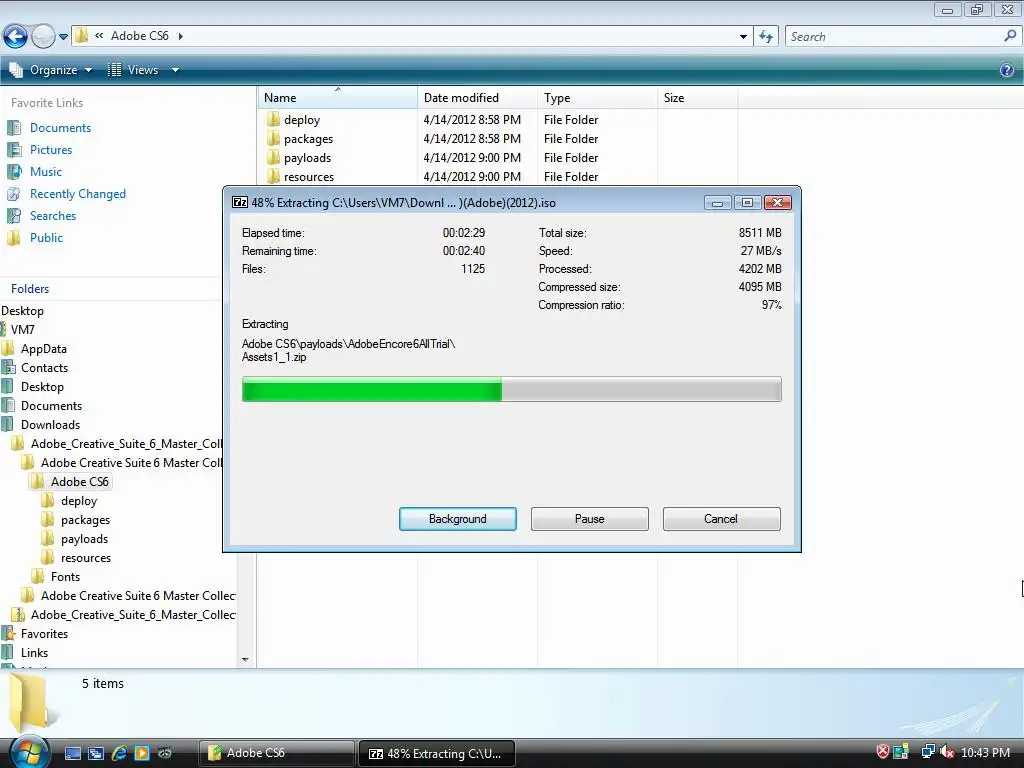This screenshot has height=768, width=1024.
Task: Select the payloads folder in file list
Action: (x=307, y=157)
